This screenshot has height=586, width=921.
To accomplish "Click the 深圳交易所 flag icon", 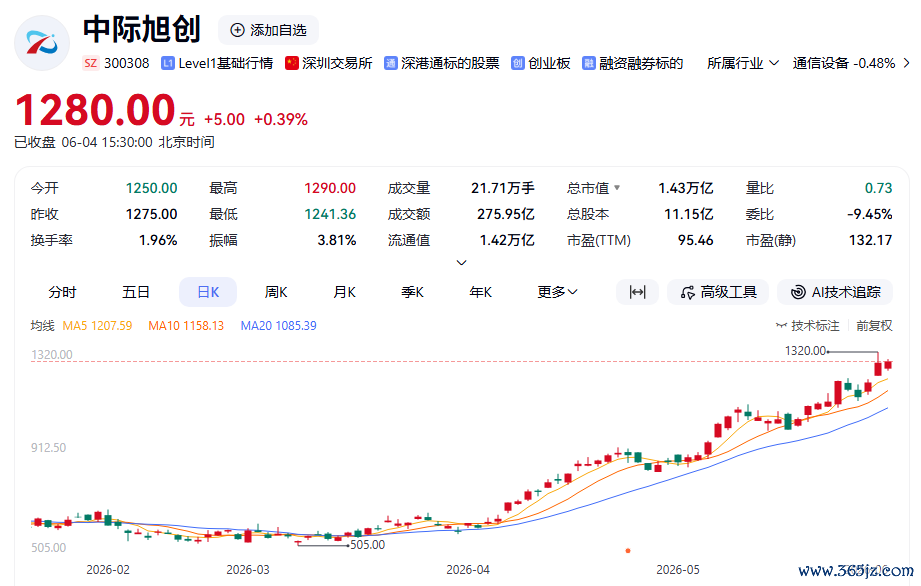I will click(291, 63).
